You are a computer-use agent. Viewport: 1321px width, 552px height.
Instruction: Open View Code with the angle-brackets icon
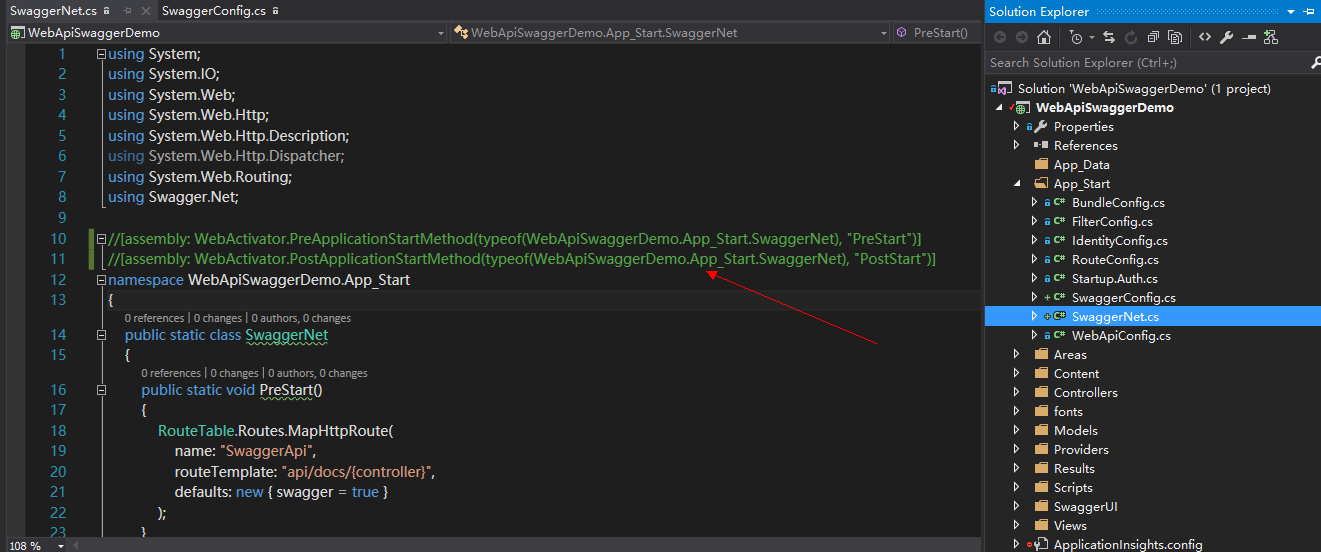click(1204, 37)
